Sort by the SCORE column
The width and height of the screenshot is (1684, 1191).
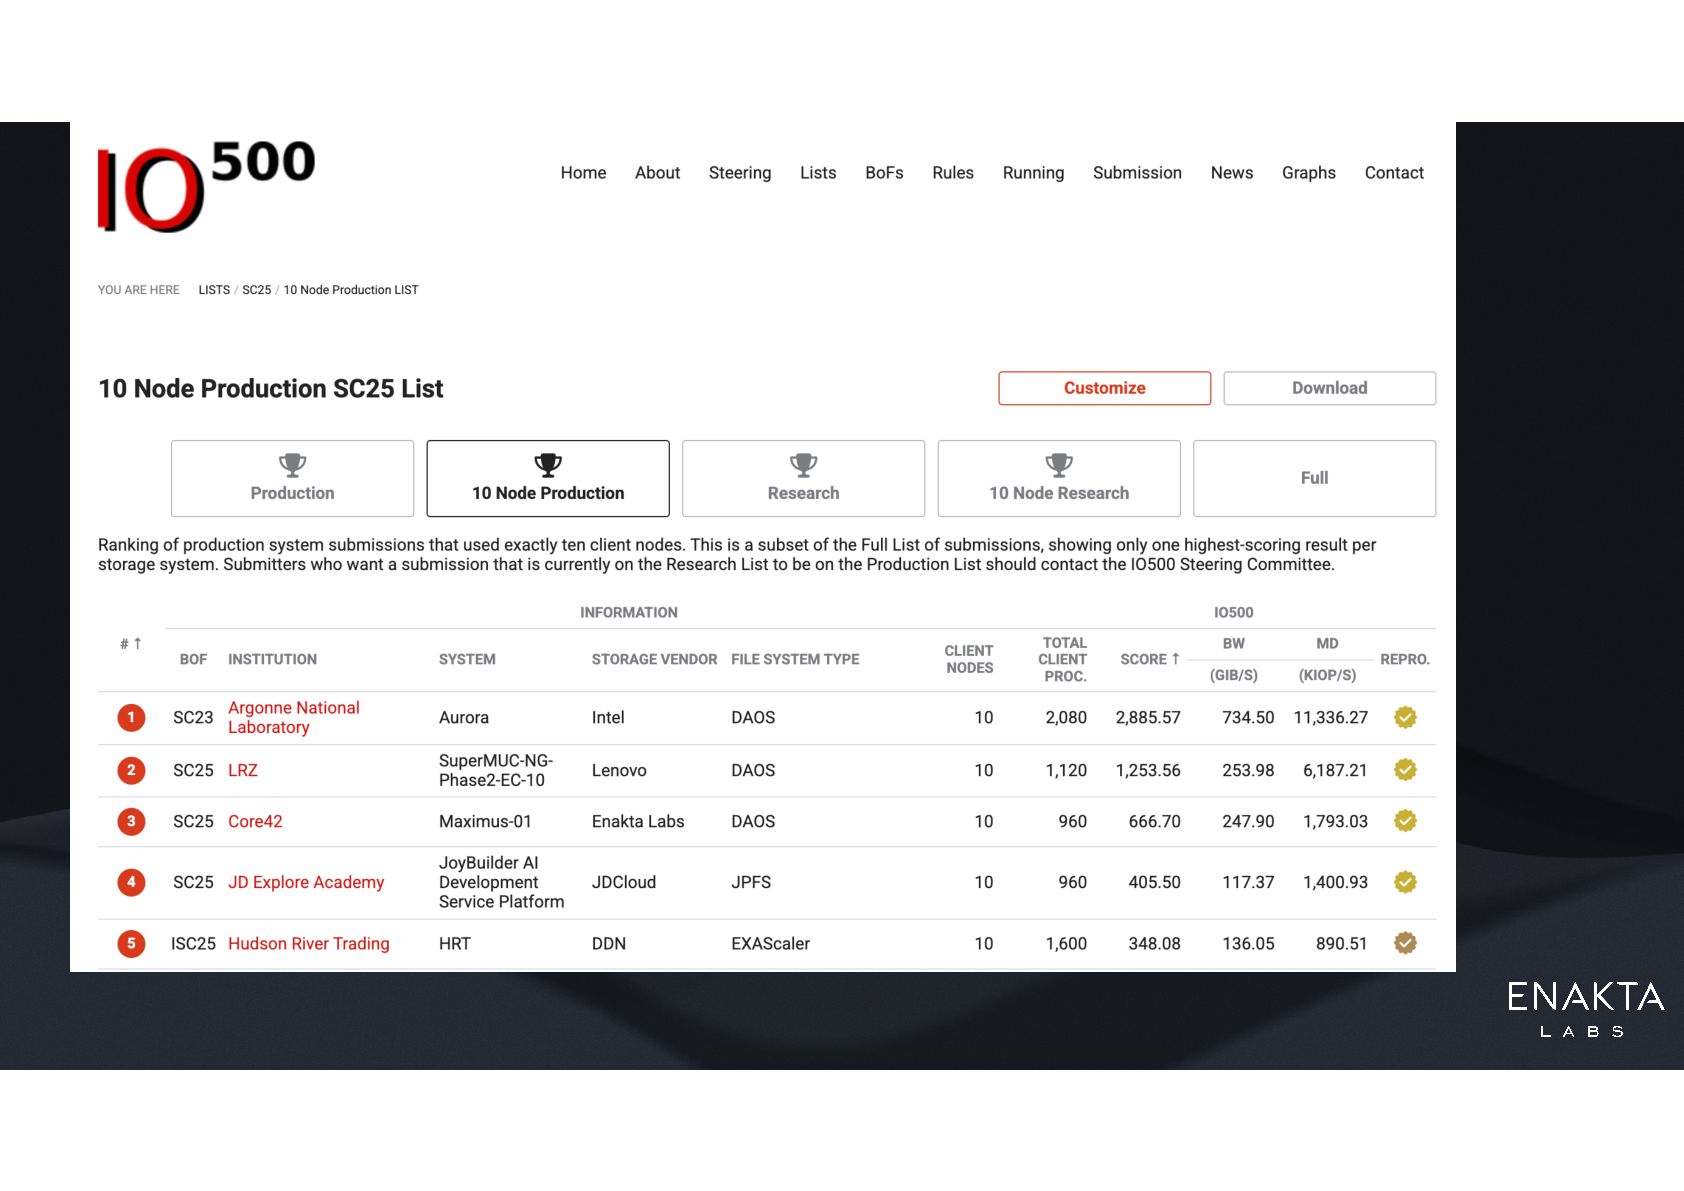coord(1150,659)
